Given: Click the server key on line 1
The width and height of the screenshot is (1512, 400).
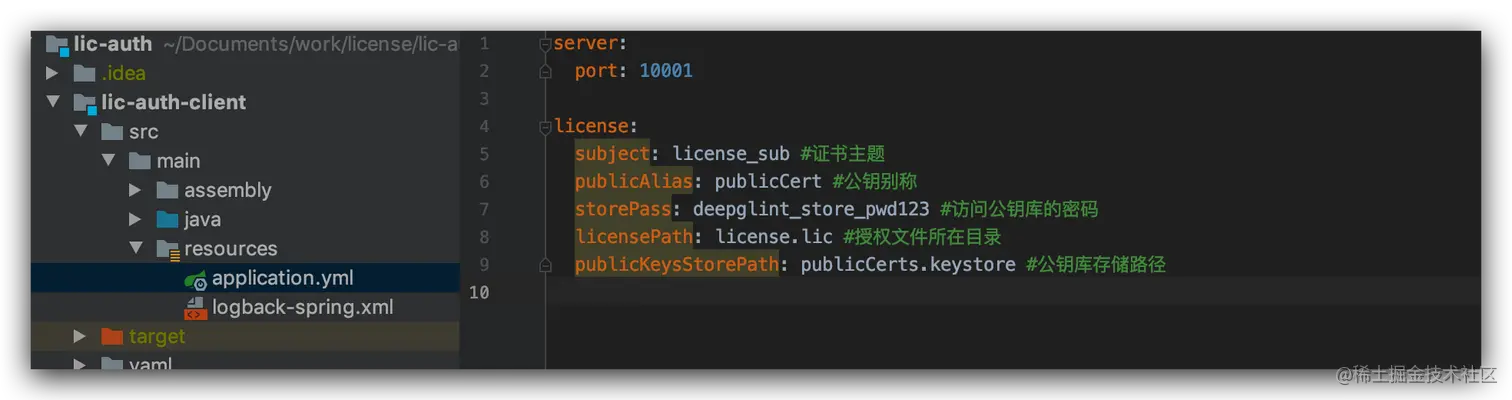Looking at the screenshot, I should tap(586, 43).
